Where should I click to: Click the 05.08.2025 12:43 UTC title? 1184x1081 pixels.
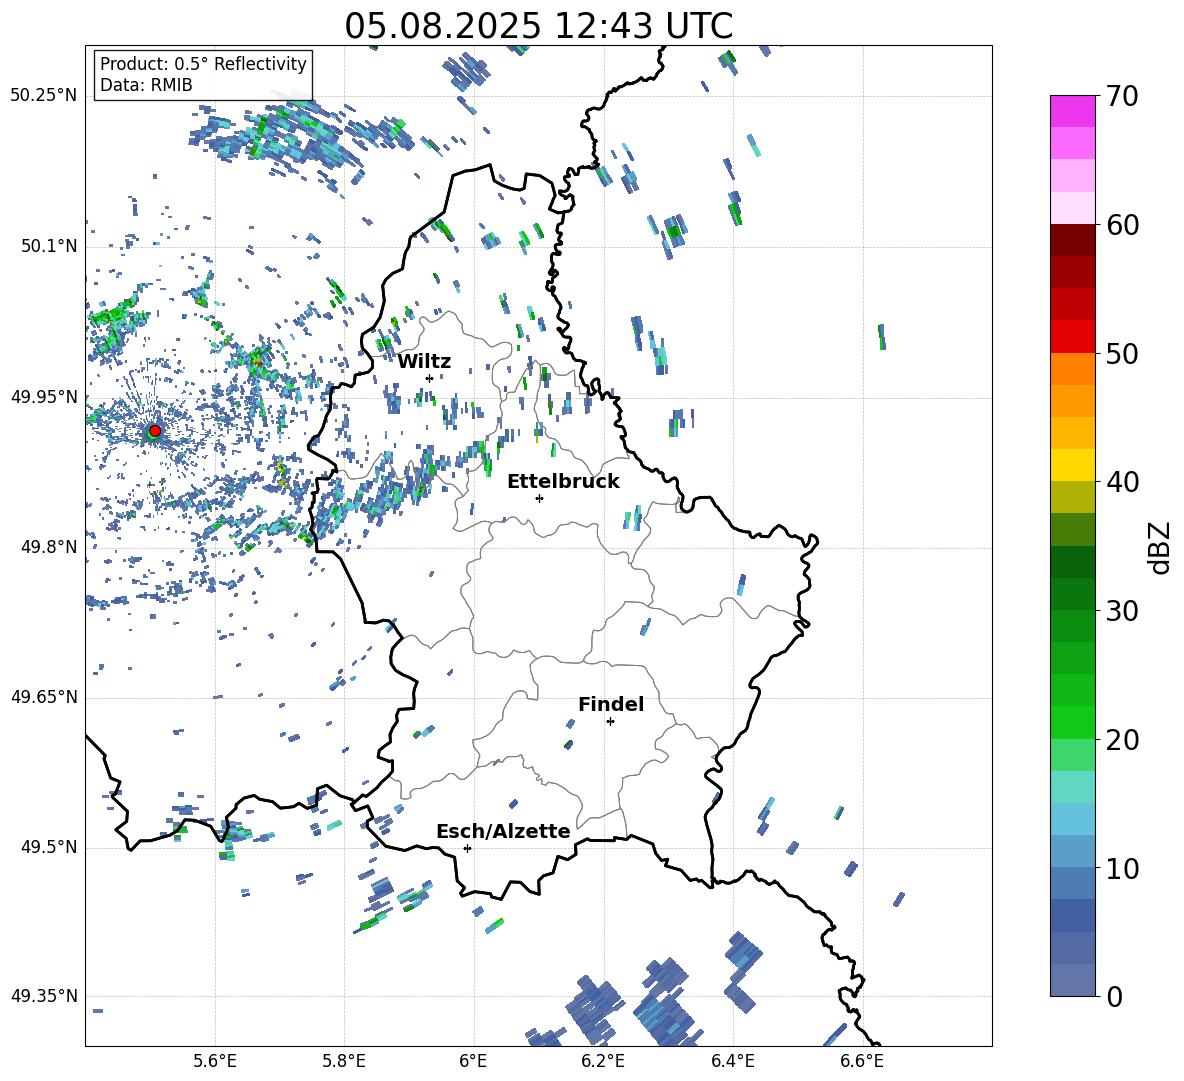pyautogui.click(x=538, y=26)
